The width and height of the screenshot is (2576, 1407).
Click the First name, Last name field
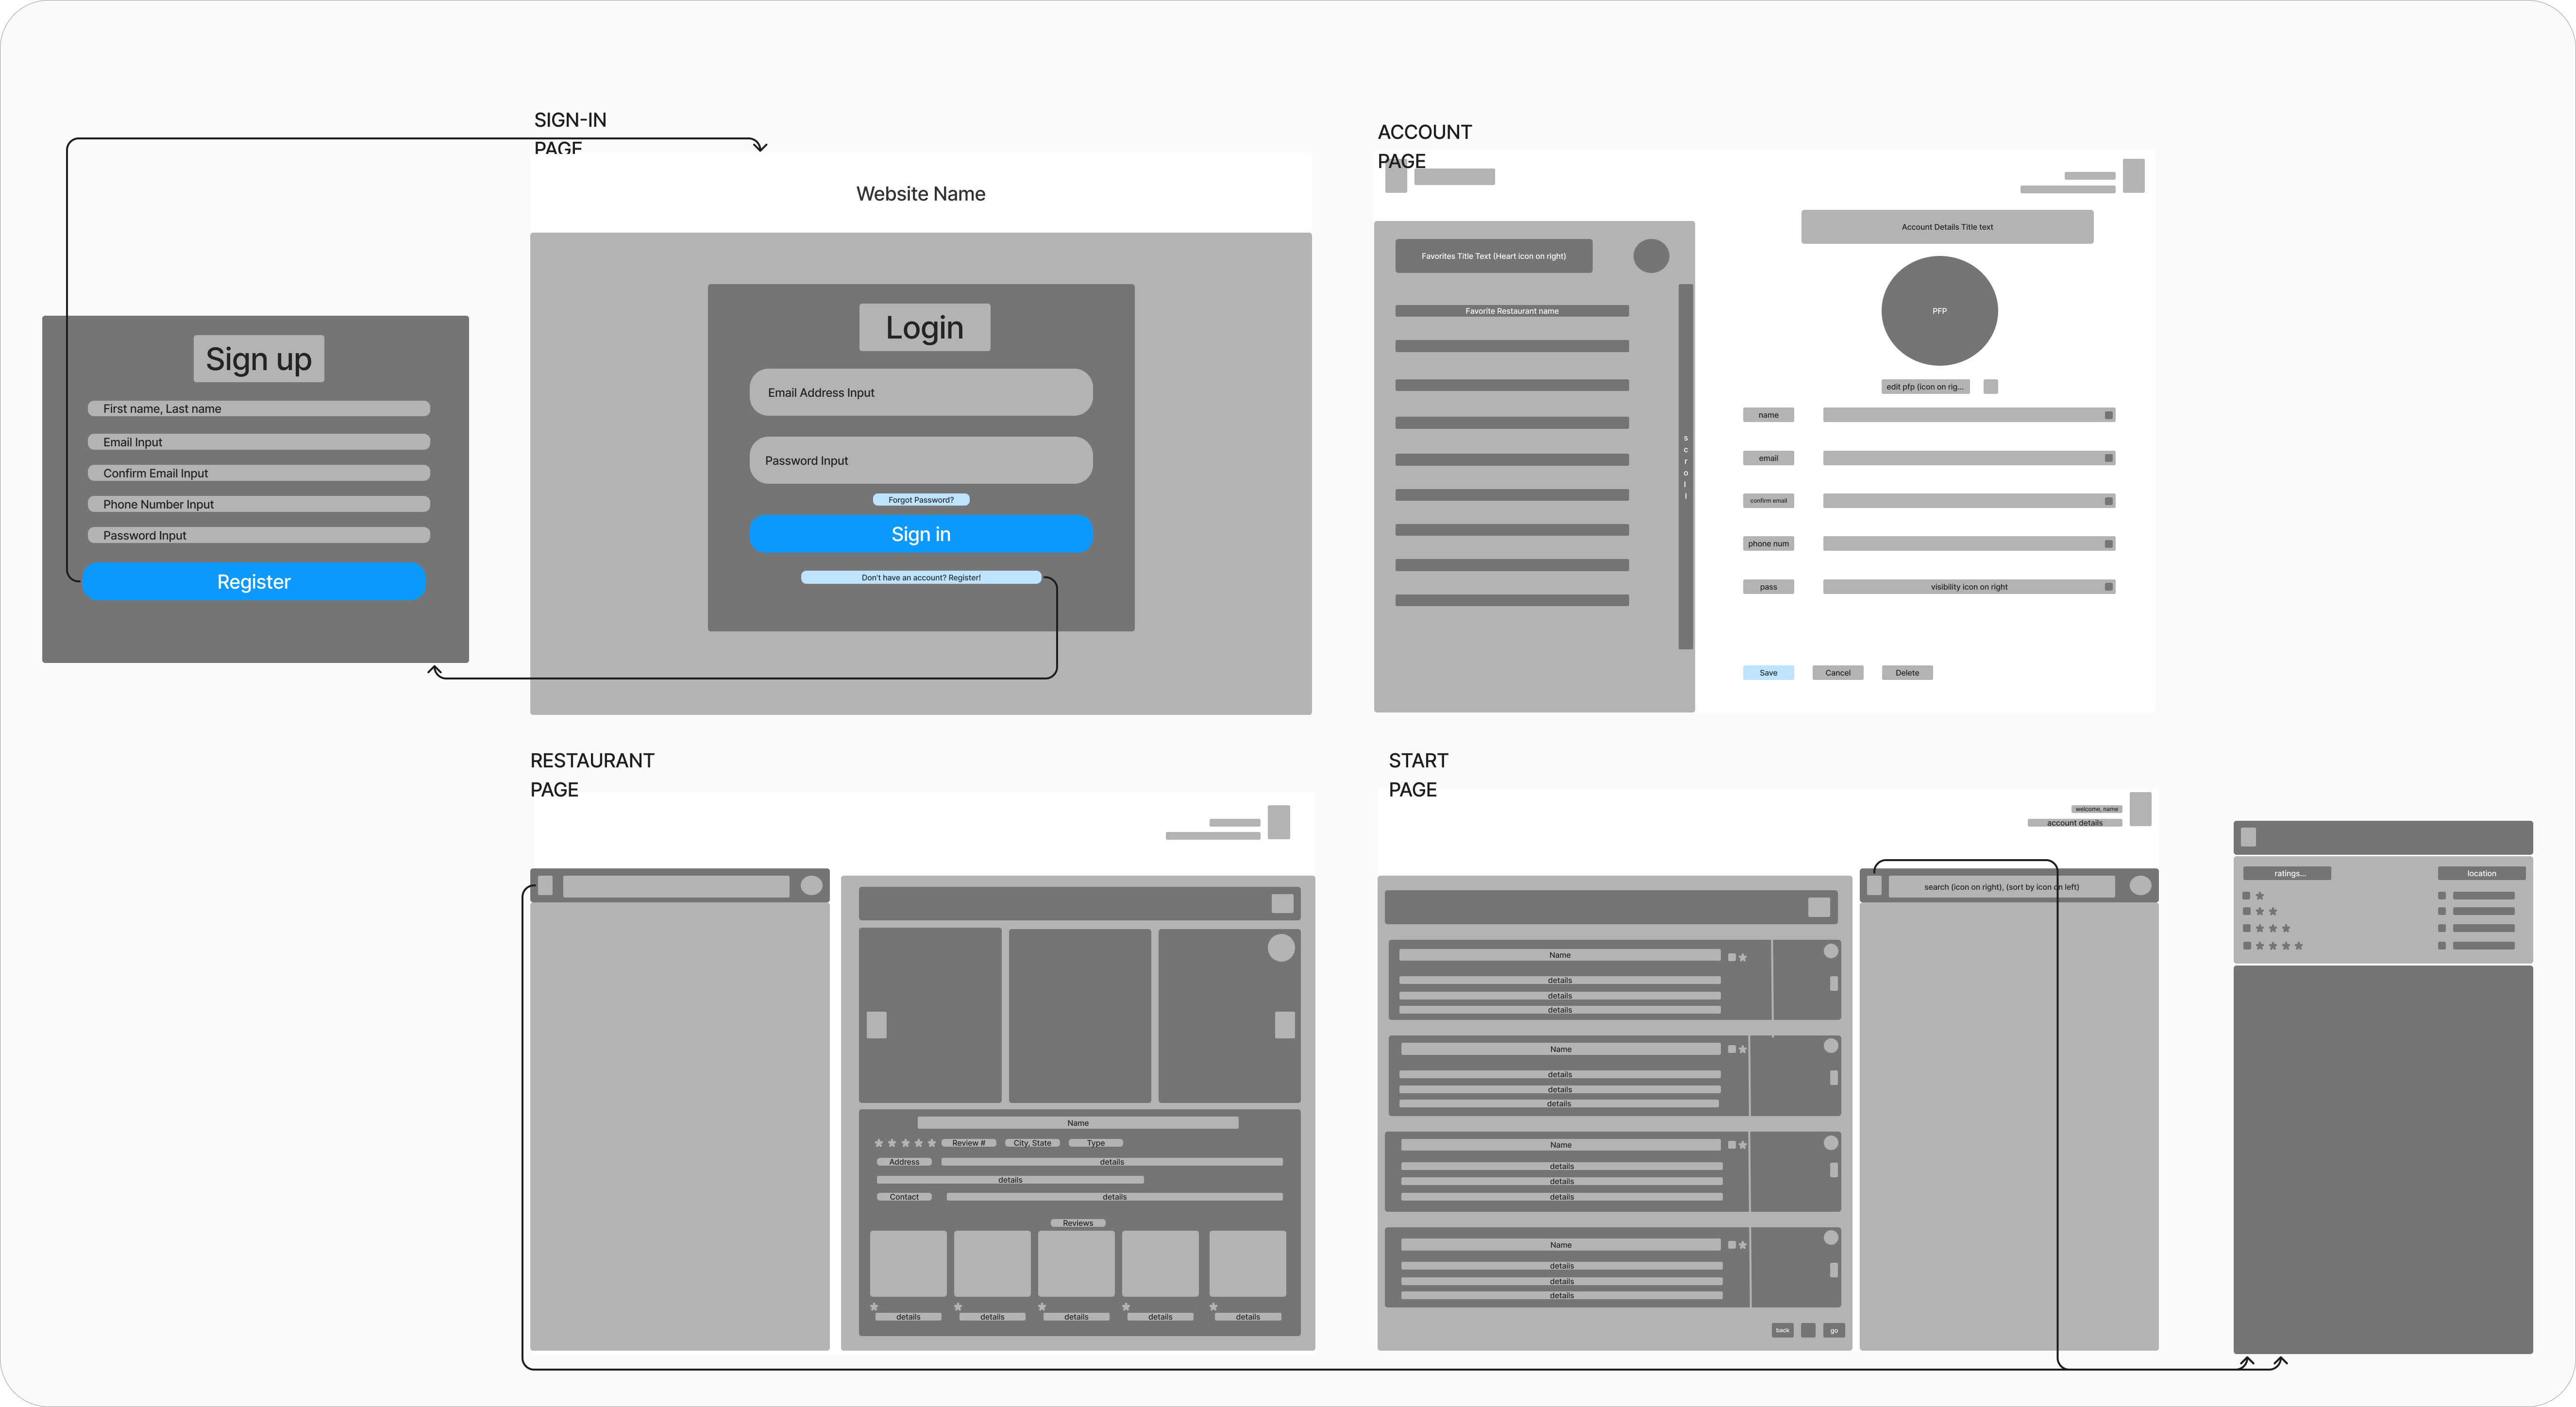(259, 408)
